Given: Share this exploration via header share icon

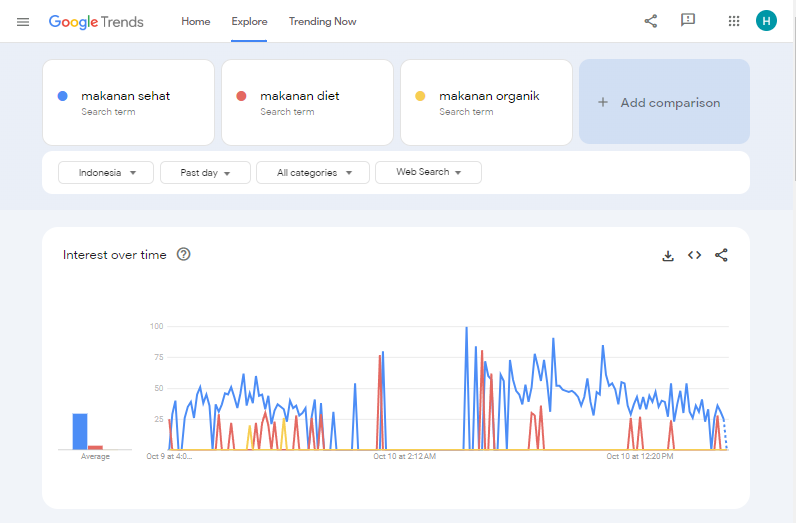Looking at the screenshot, I should 651,21.
